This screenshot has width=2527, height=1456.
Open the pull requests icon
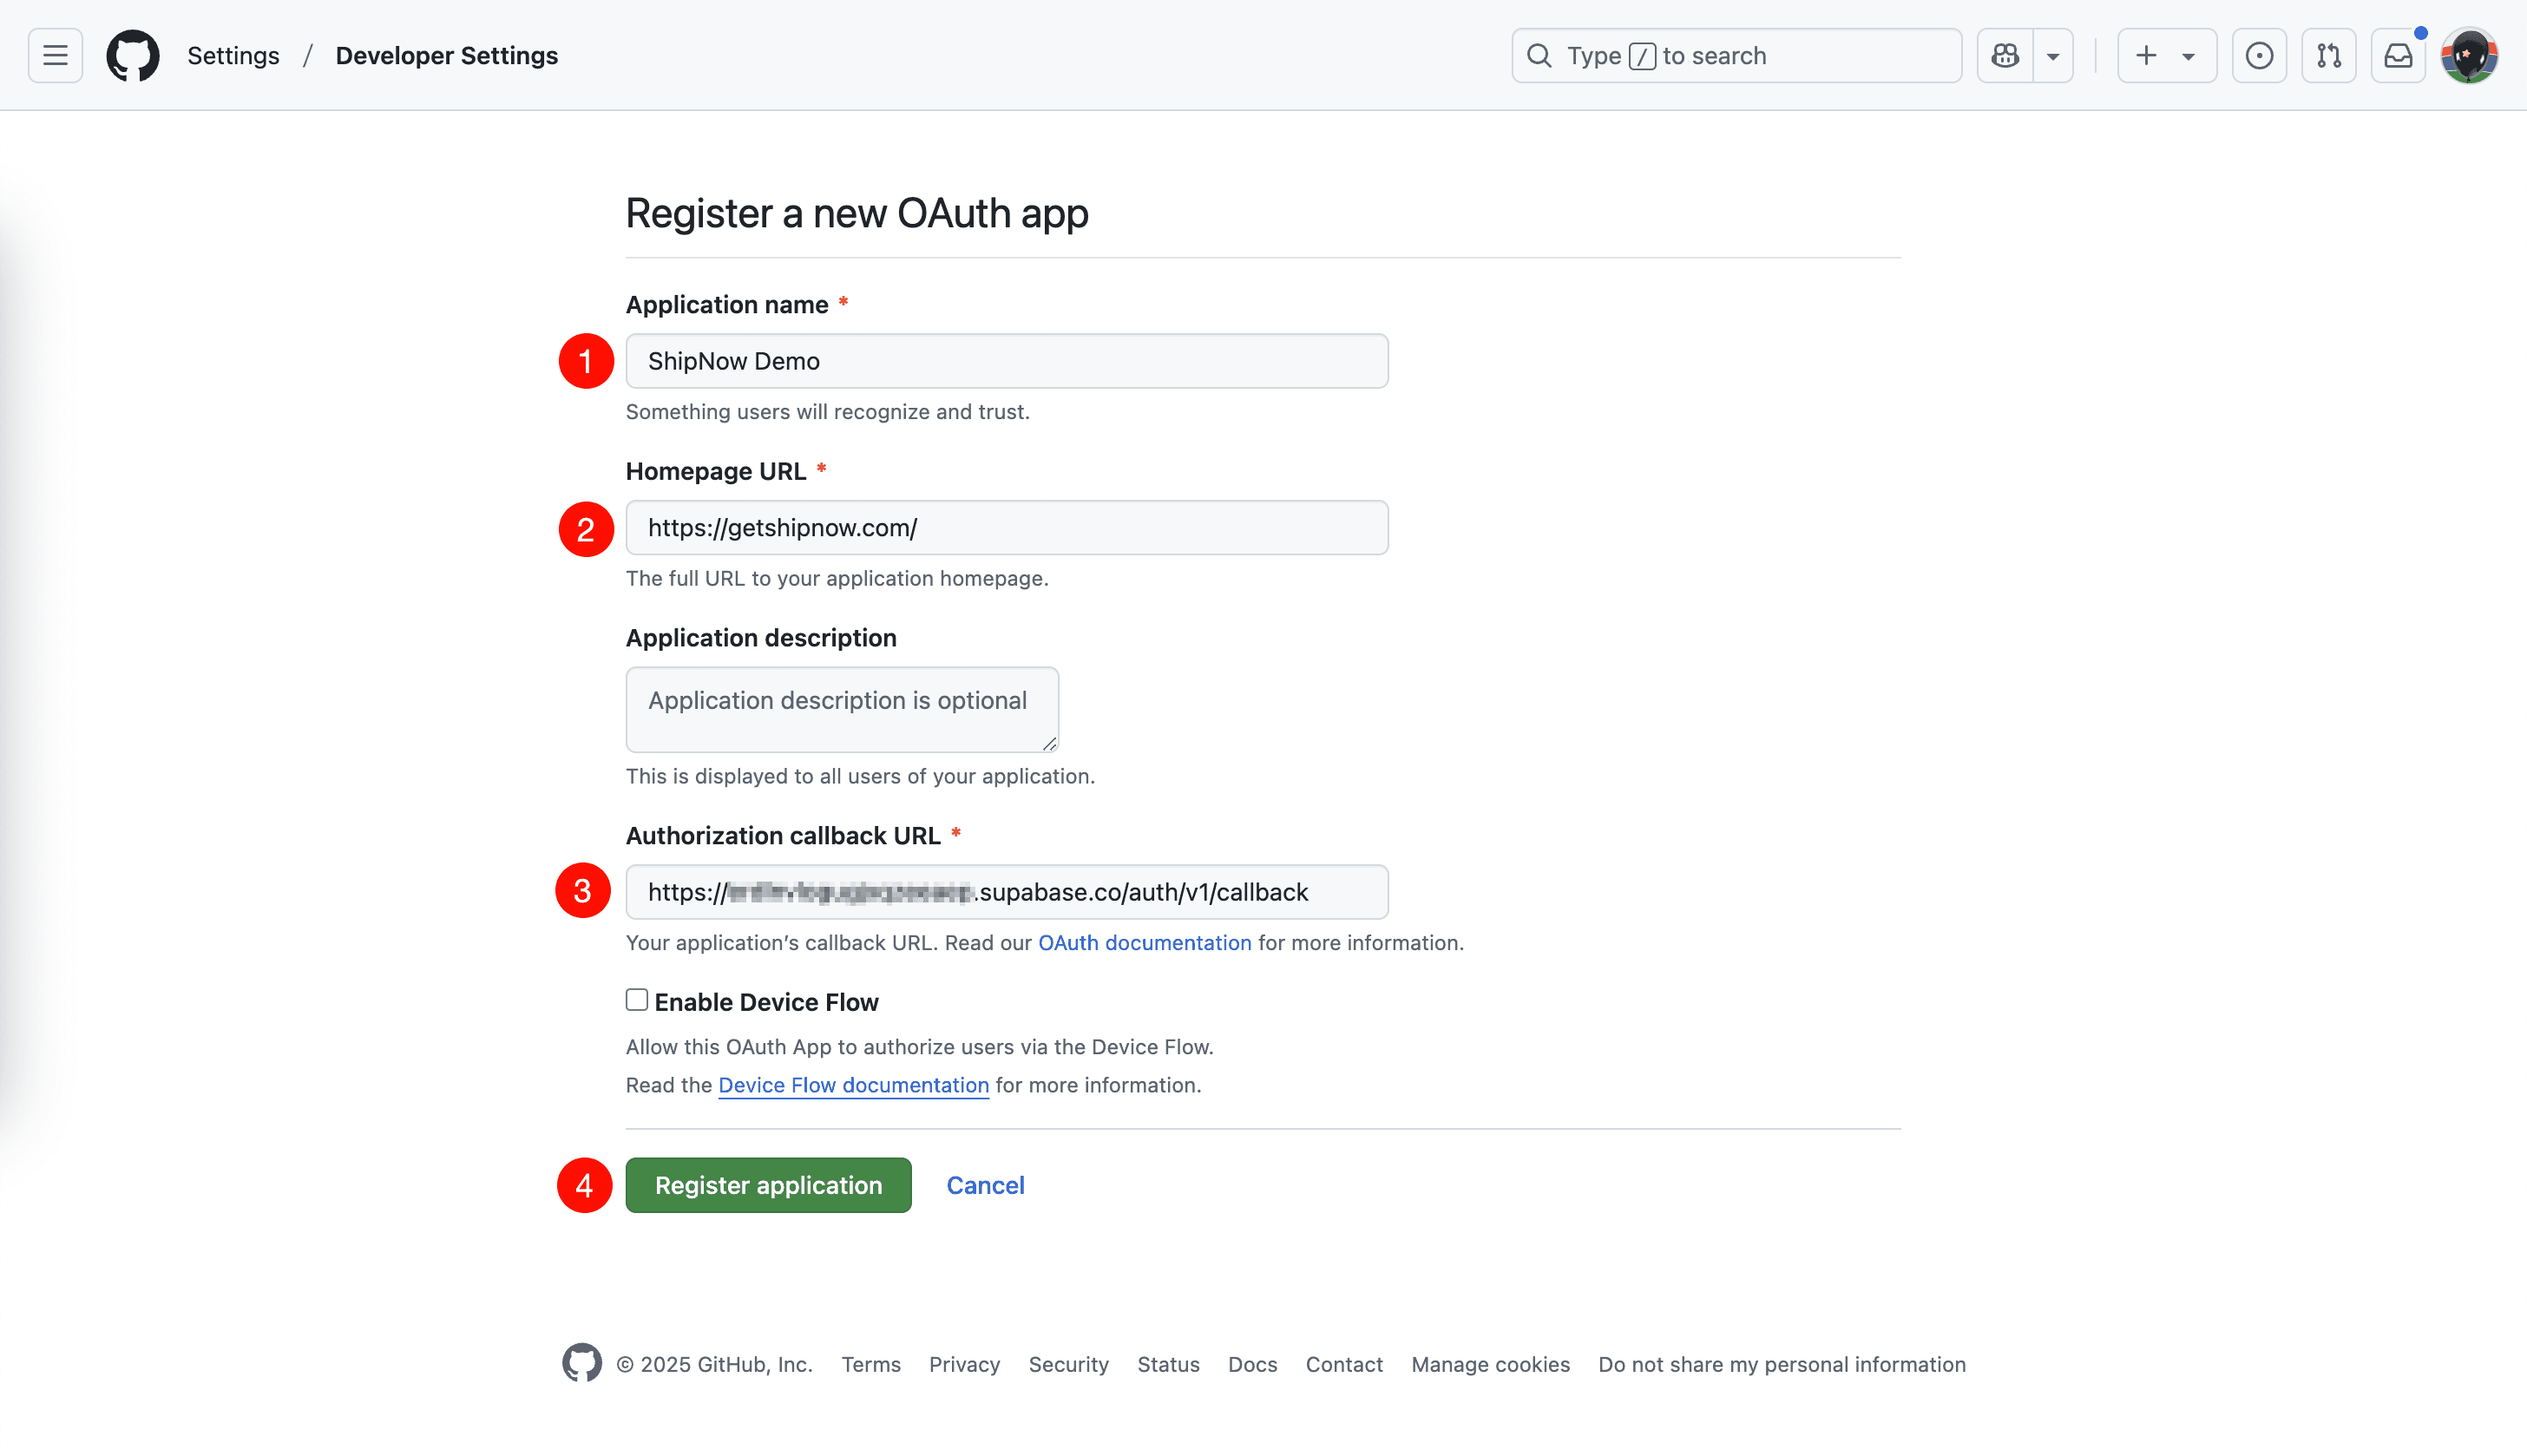click(x=2328, y=55)
